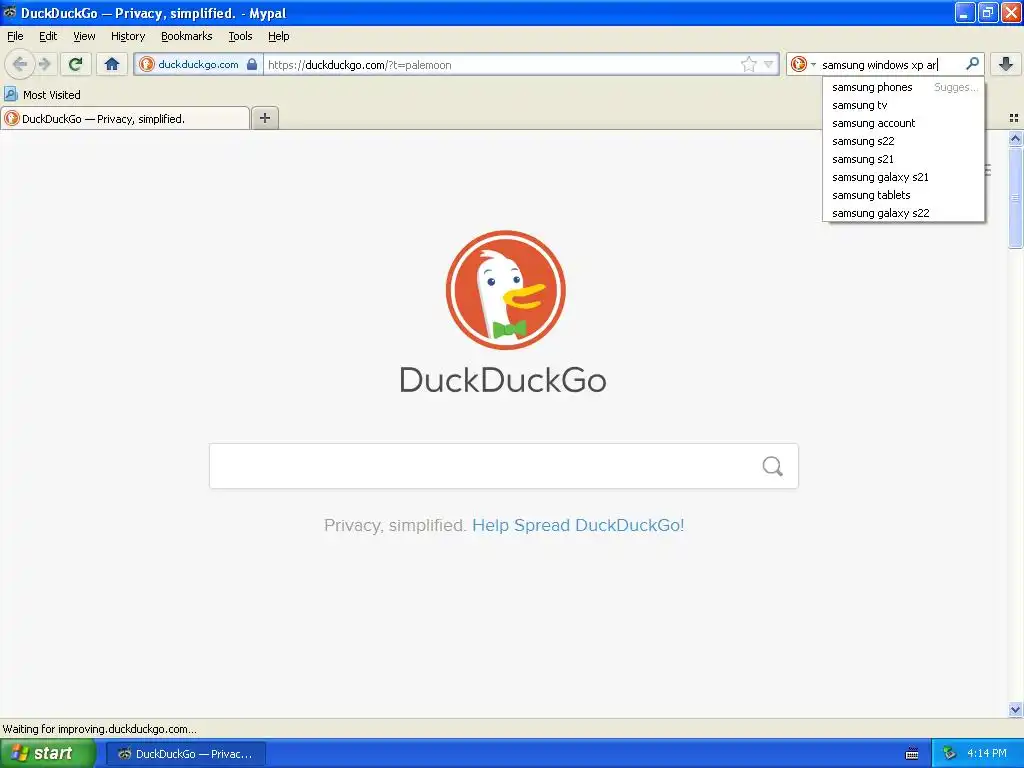This screenshot has height=768, width=1024.
Task: Click the DuckDuckGo duck logo
Action: (505, 289)
